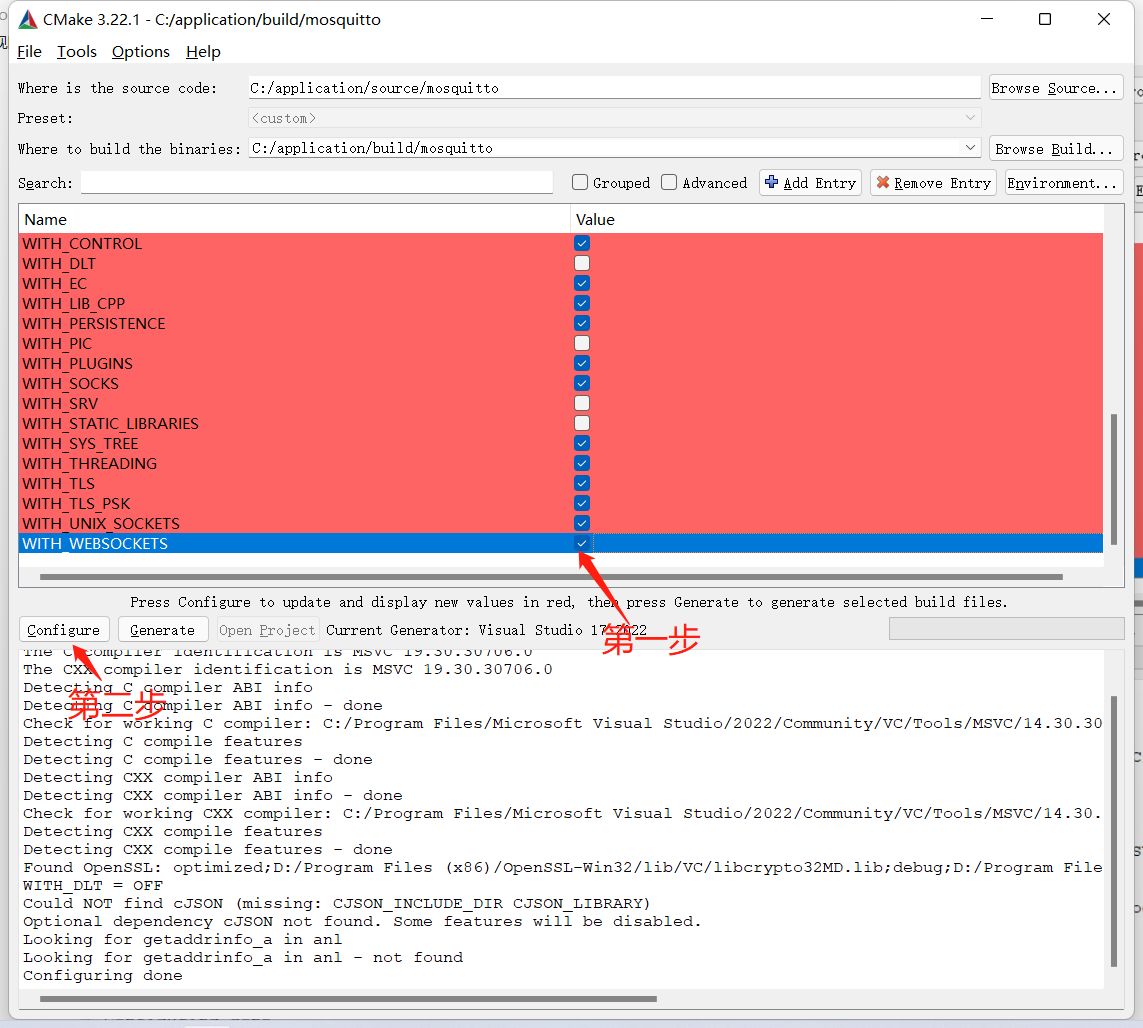Click the Open Project button
This screenshot has width=1143, height=1028.
click(x=267, y=630)
